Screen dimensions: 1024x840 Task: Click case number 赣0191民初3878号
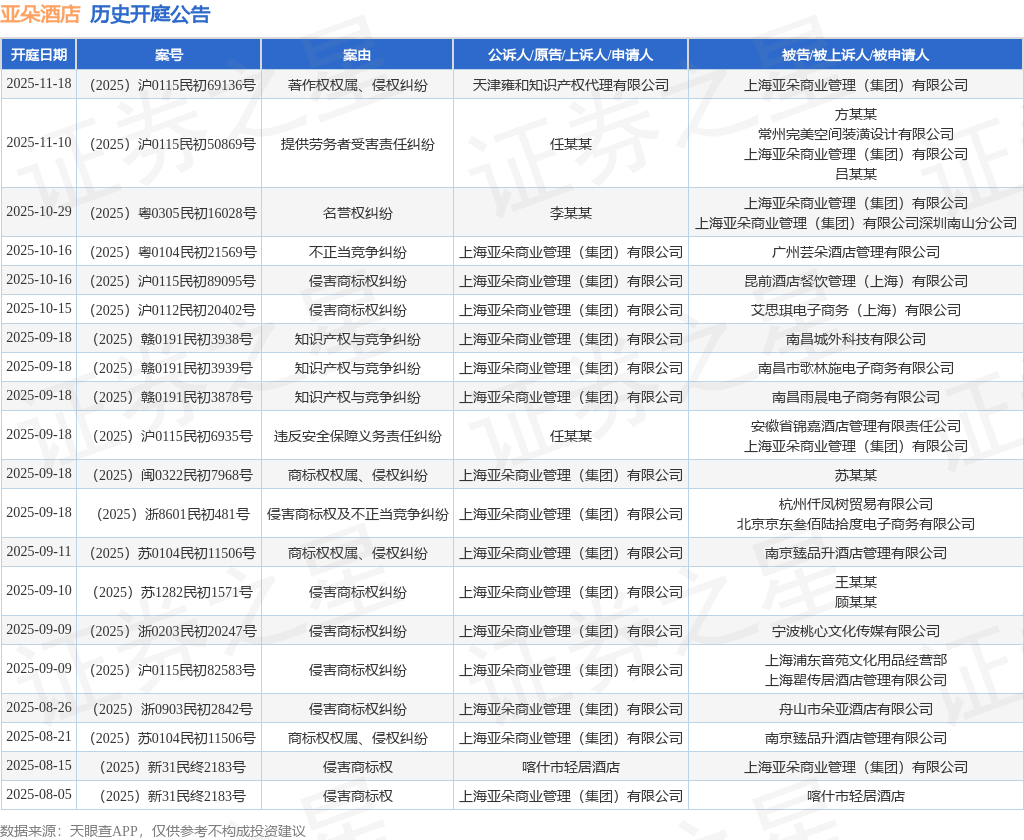(172, 397)
